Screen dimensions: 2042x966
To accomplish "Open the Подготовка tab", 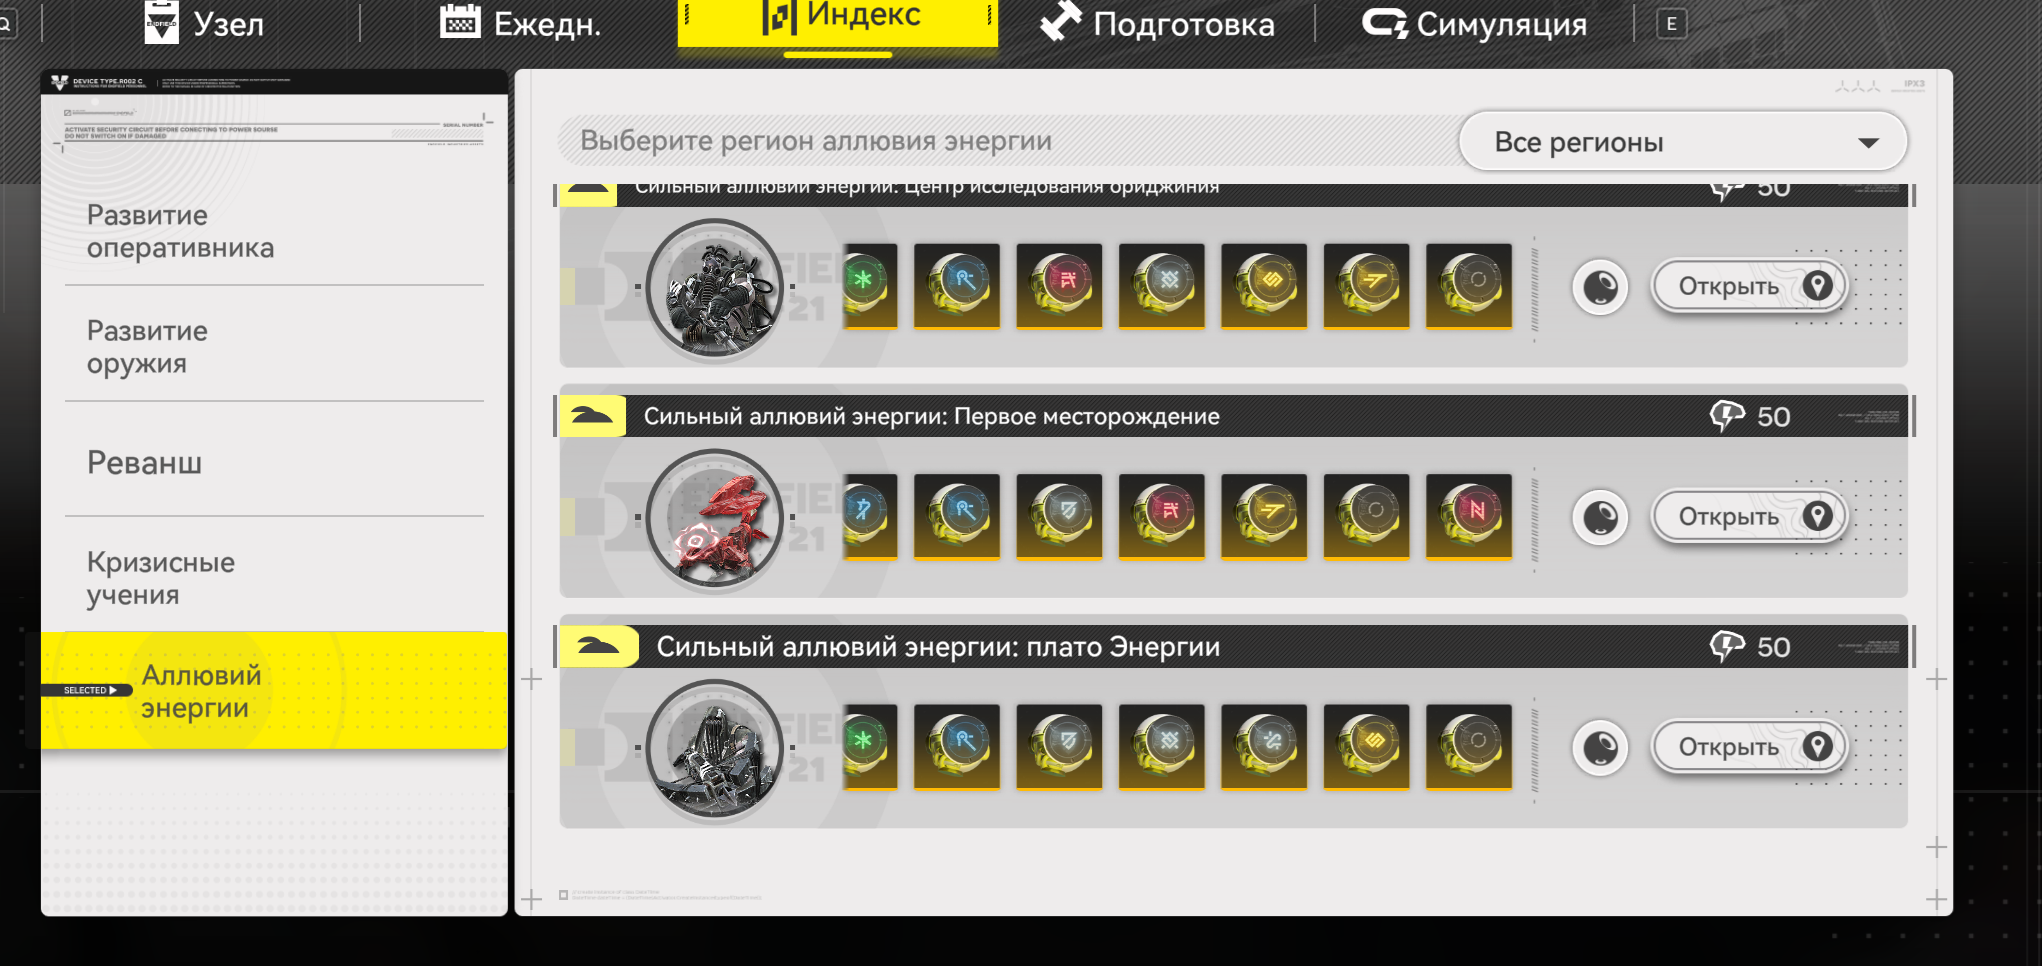I will [x=1157, y=23].
